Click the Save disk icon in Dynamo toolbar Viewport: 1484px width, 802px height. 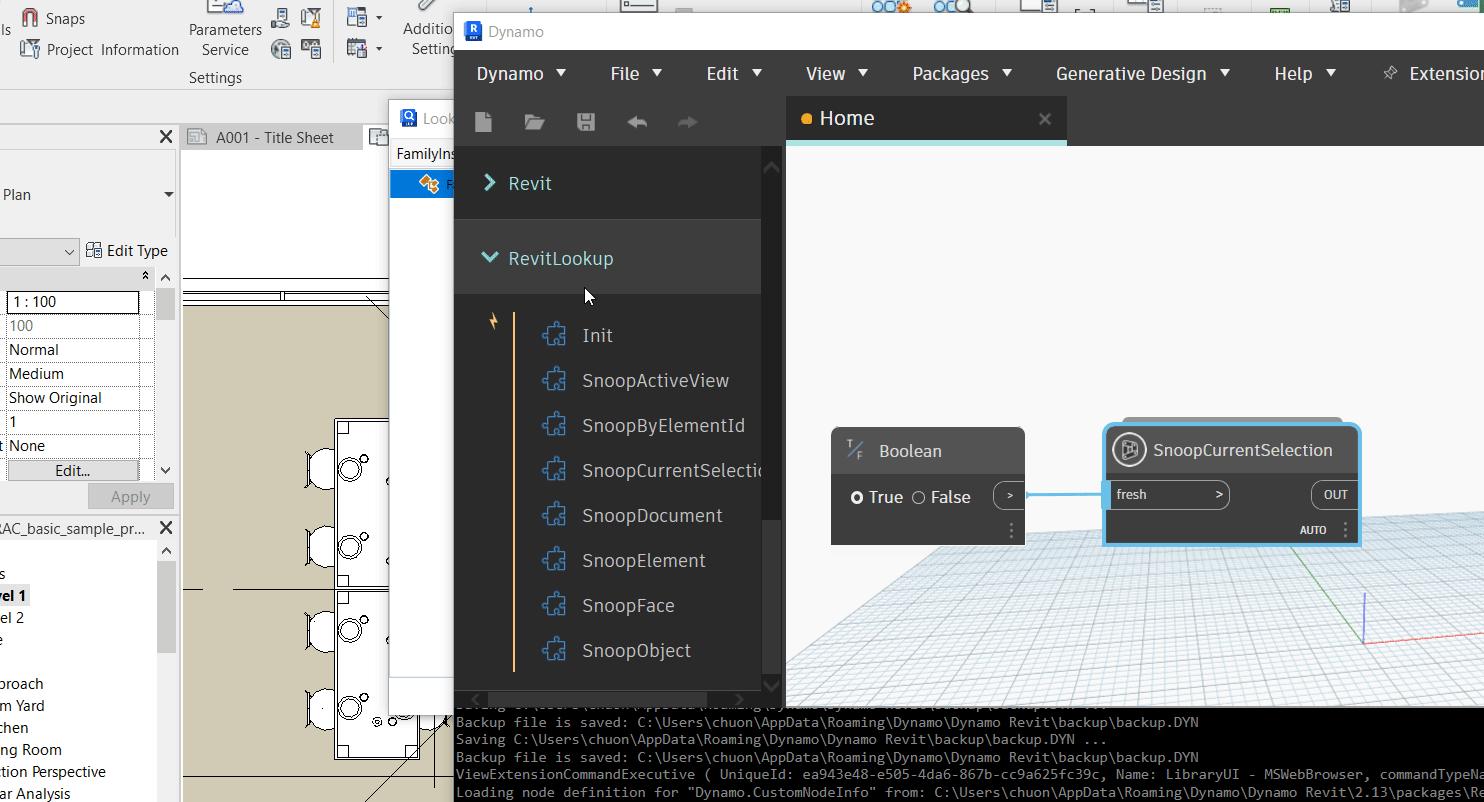click(x=586, y=122)
